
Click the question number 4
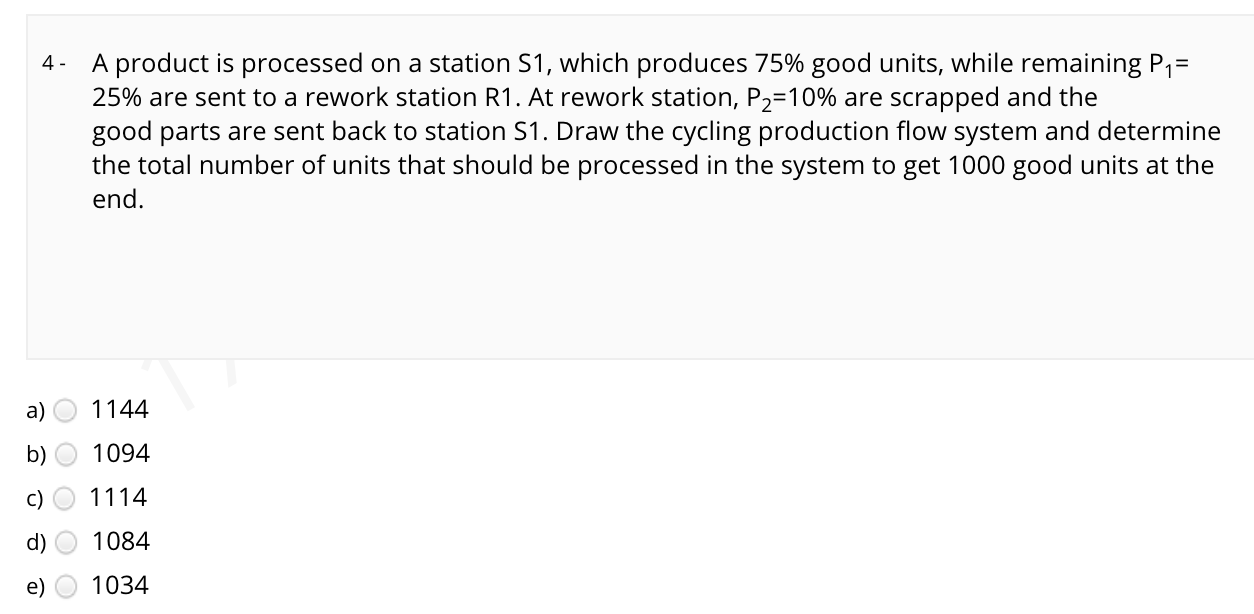[49, 63]
